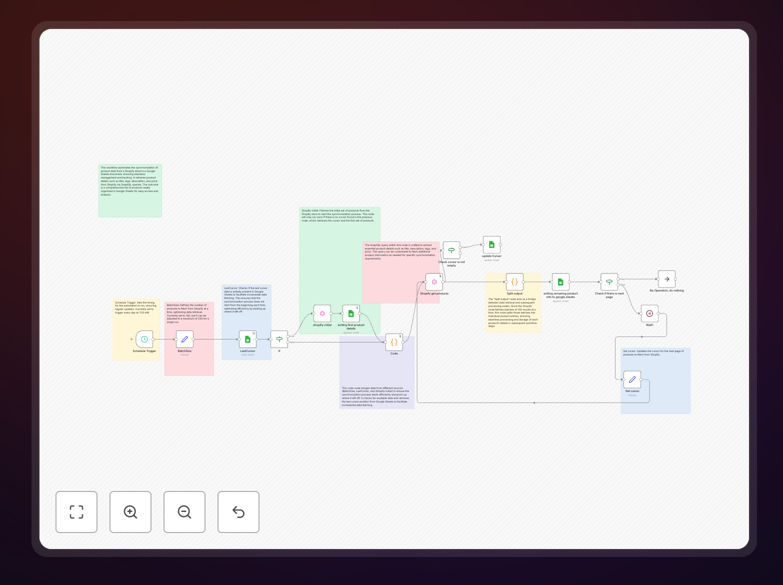783x585 pixels.
Task: Open the writing first product details node
Action: coord(351,313)
